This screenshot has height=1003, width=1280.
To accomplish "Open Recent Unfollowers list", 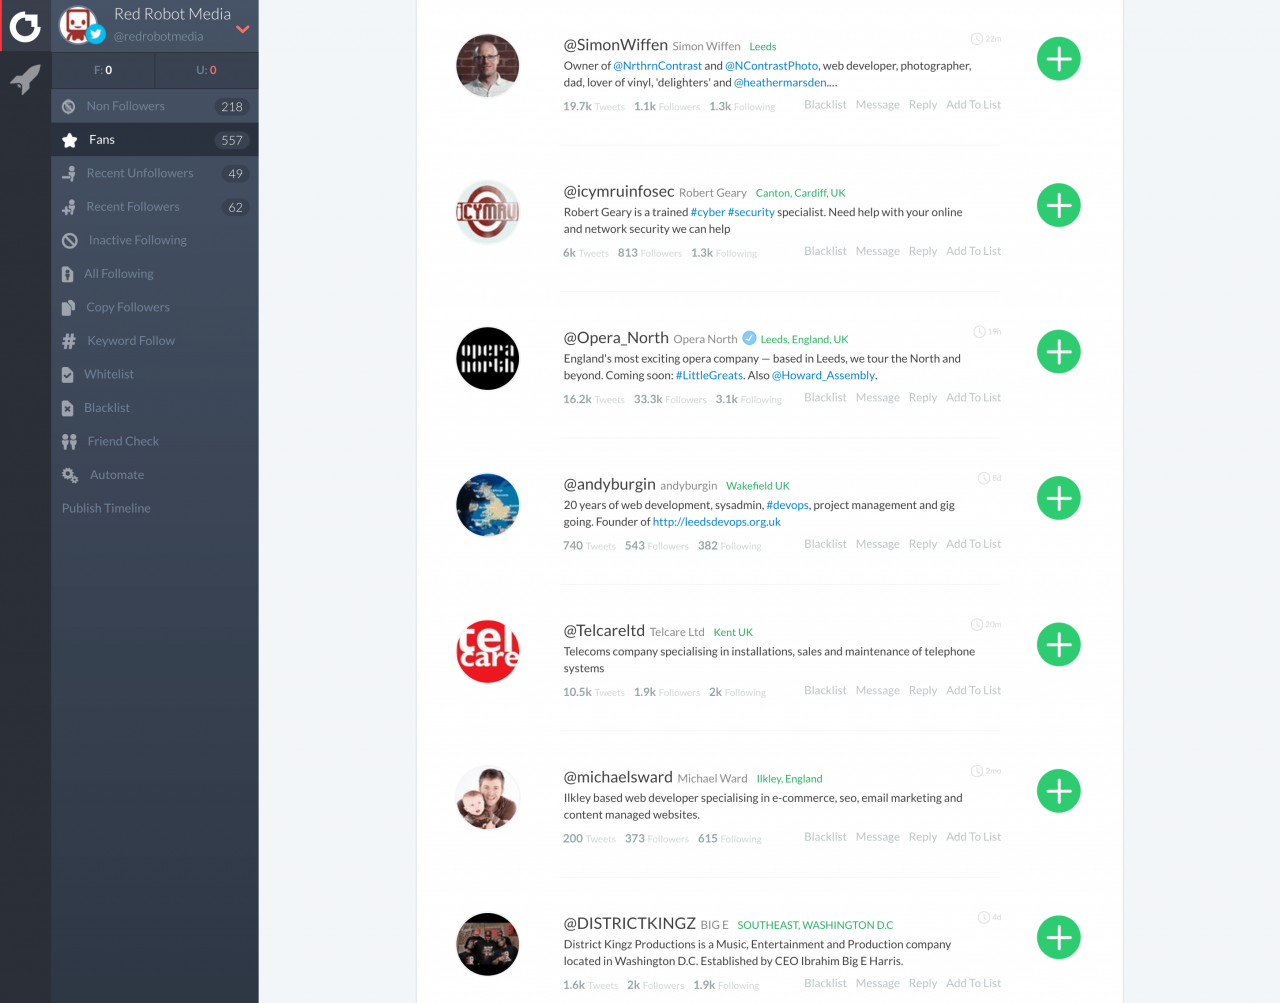I will [x=155, y=173].
